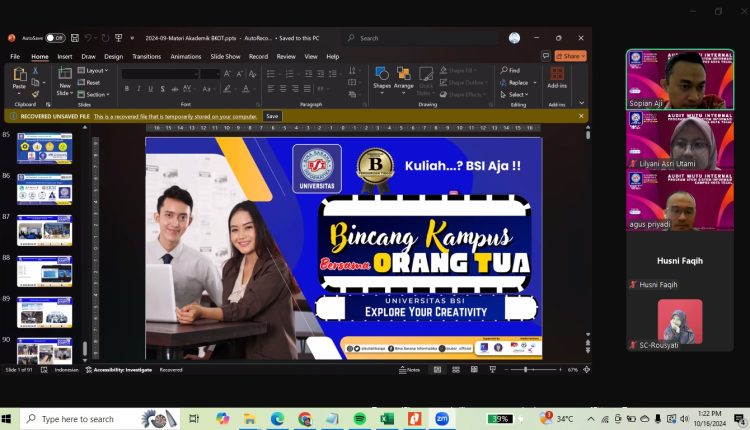Toggle Italic formatting
Screen dimensions: 750x430
pos(139,88)
